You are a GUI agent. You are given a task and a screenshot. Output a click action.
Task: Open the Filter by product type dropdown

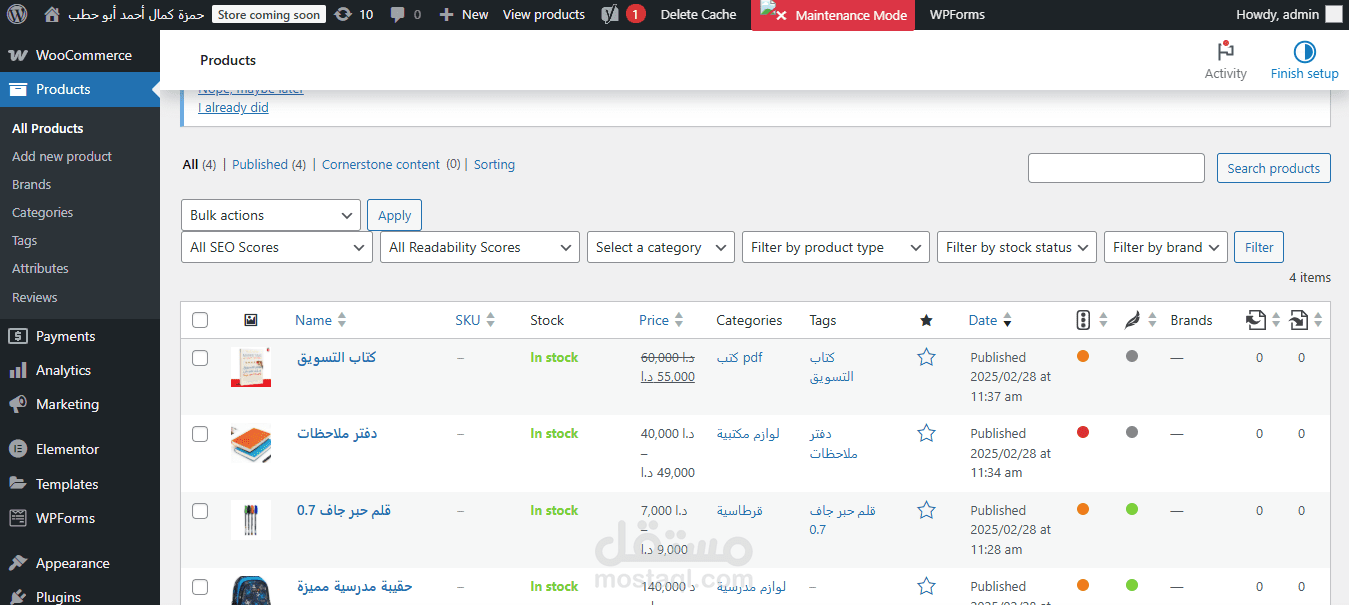point(836,247)
